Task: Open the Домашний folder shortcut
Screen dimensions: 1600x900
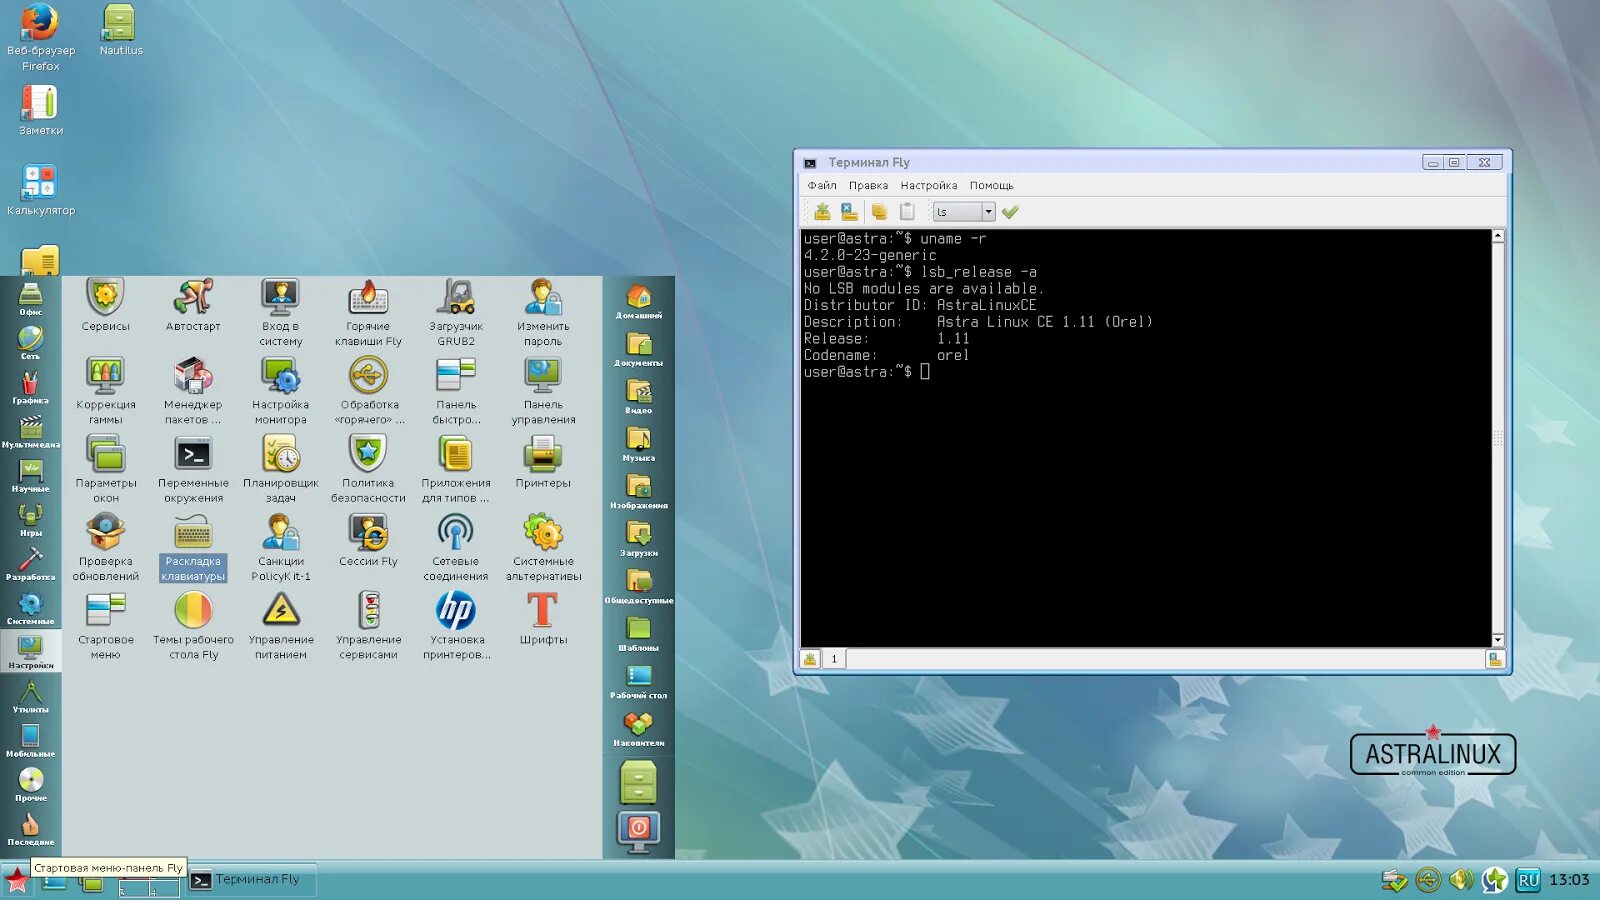Action: point(638,301)
